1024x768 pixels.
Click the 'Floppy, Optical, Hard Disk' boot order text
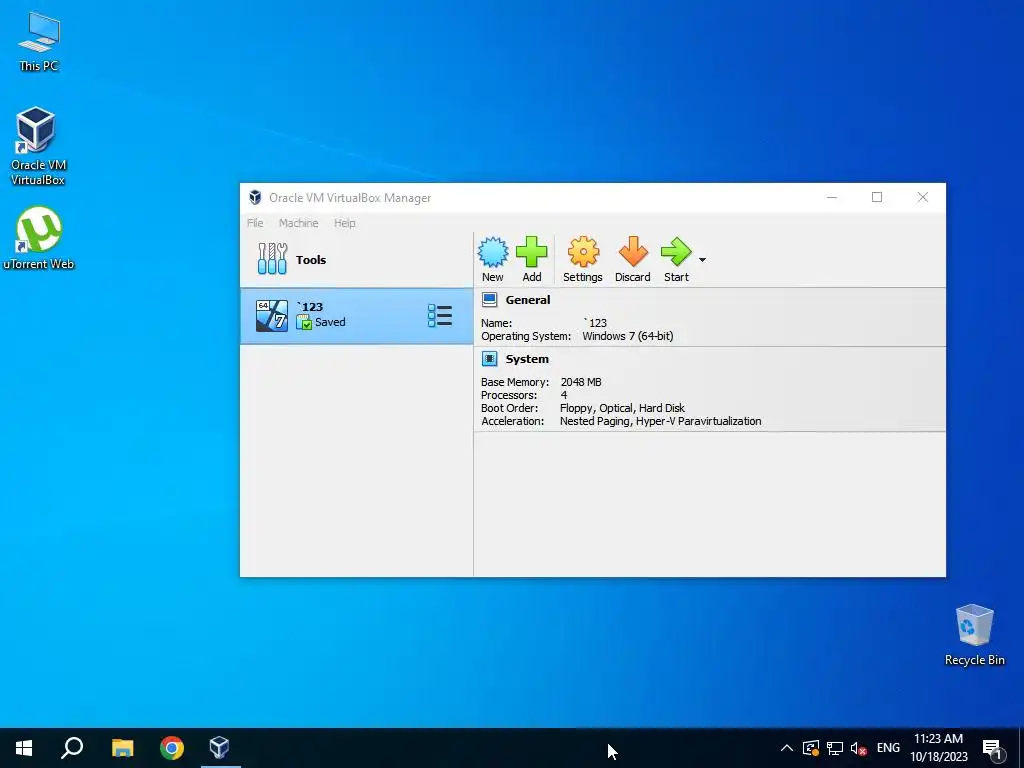pos(622,408)
